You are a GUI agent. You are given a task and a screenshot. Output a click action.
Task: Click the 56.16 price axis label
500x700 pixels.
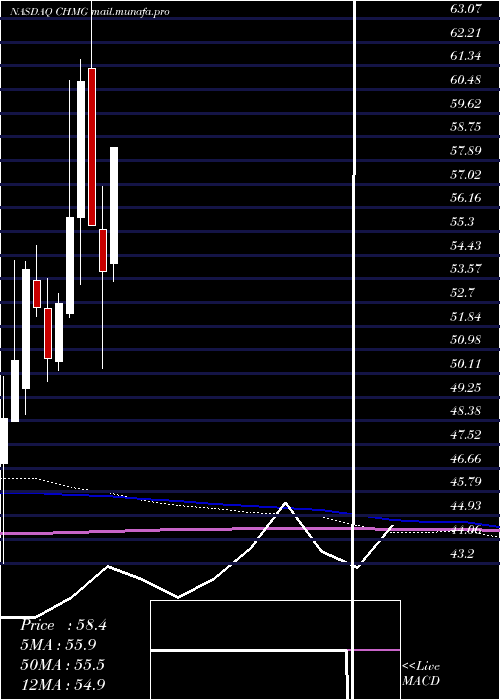click(466, 198)
